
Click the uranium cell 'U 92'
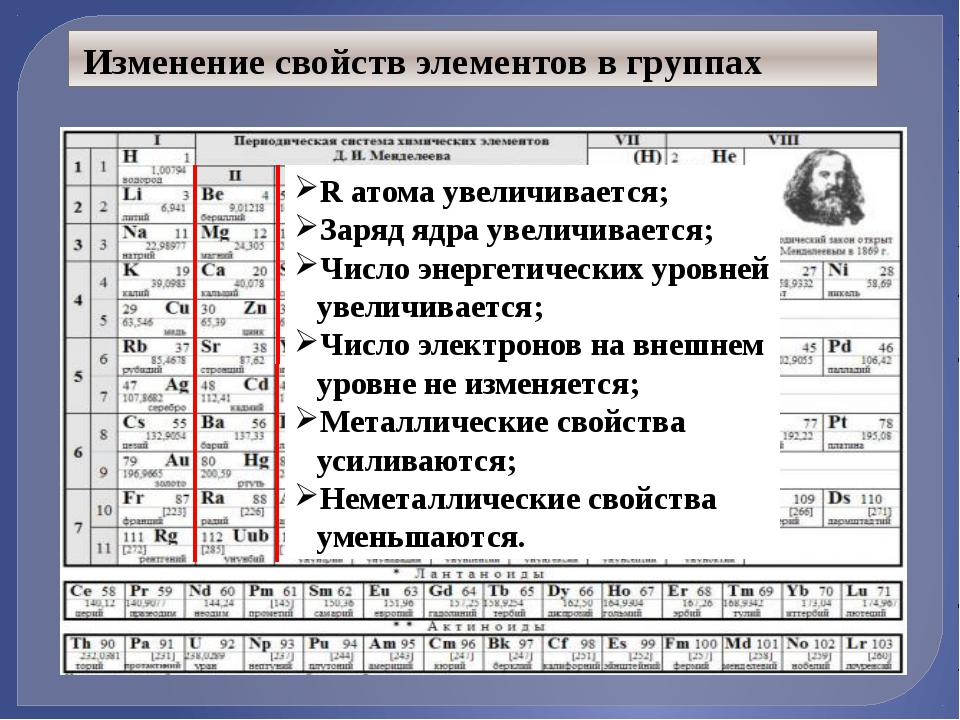click(x=213, y=653)
